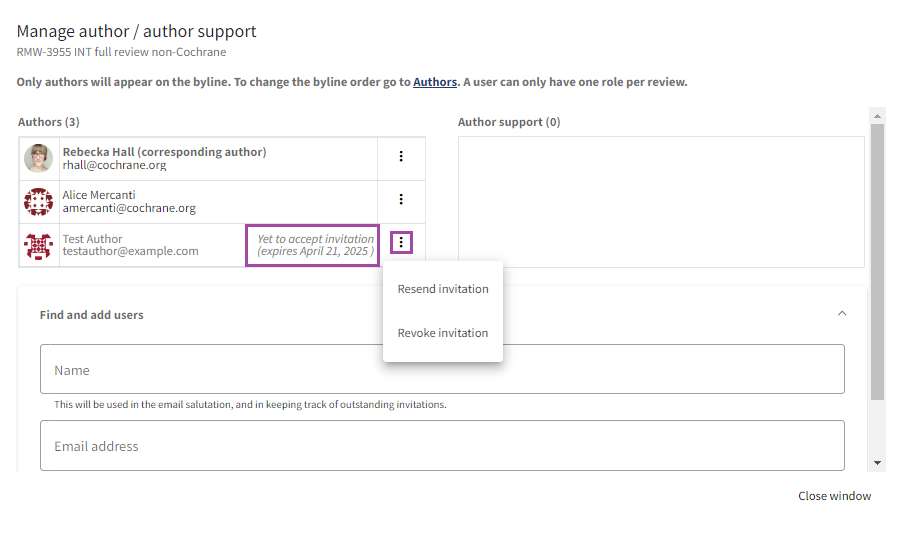This screenshot has width=900, height=537.
Task: Click Rebecka Hall's profile photo
Action: tap(38, 158)
